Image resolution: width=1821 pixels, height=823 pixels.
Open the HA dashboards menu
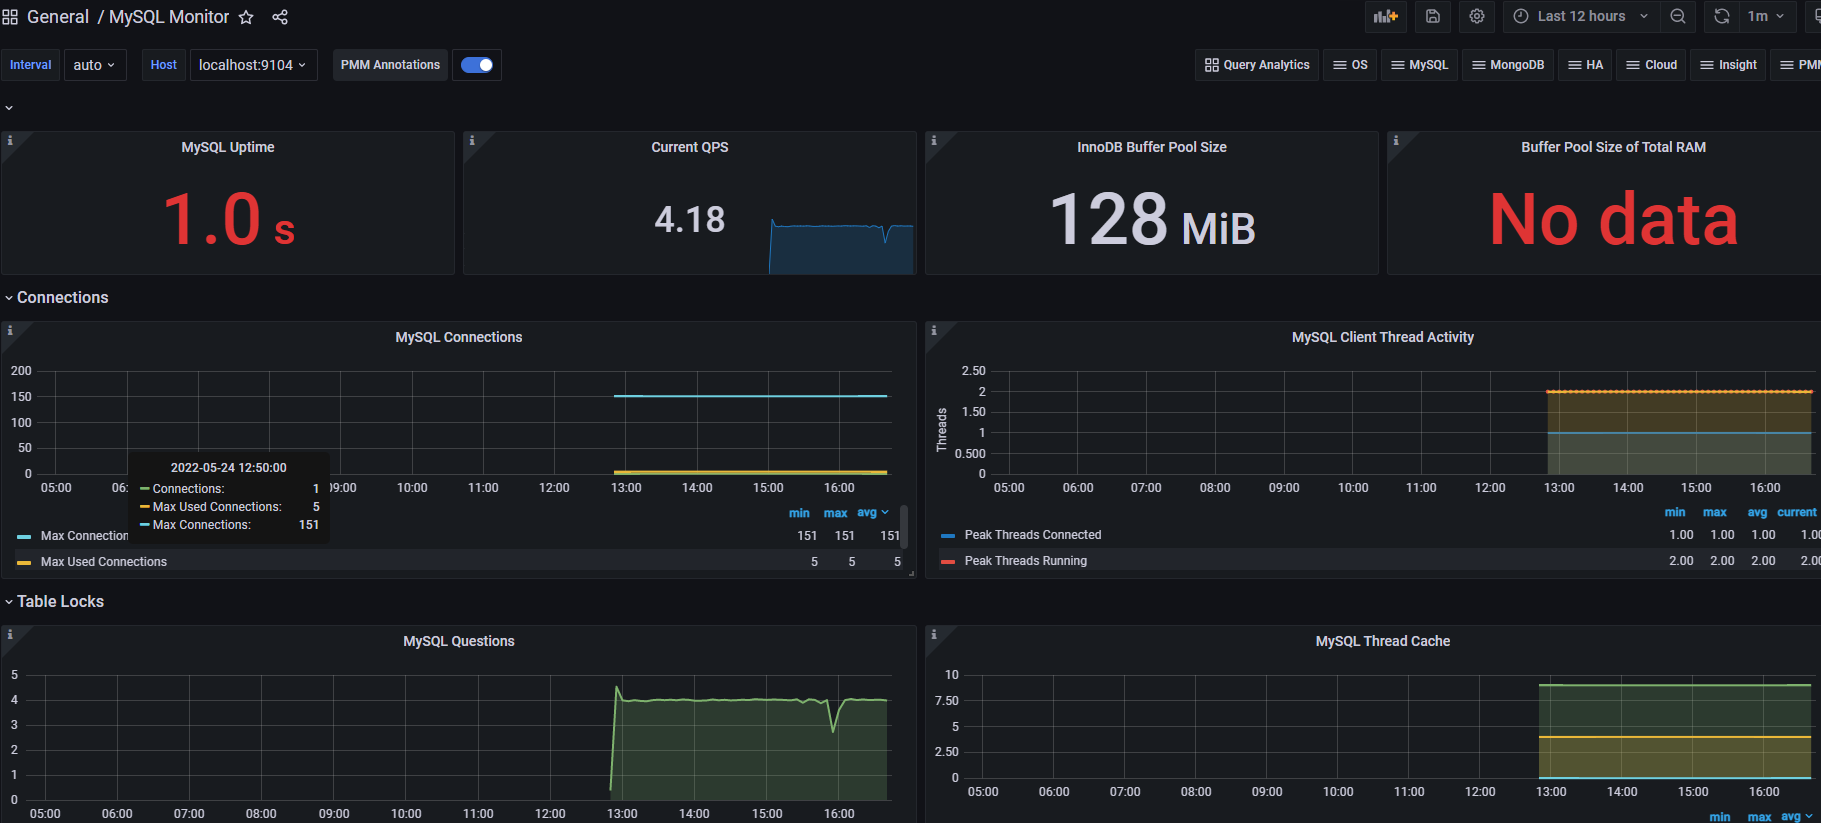pyautogui.click(x=1585, y=65)
